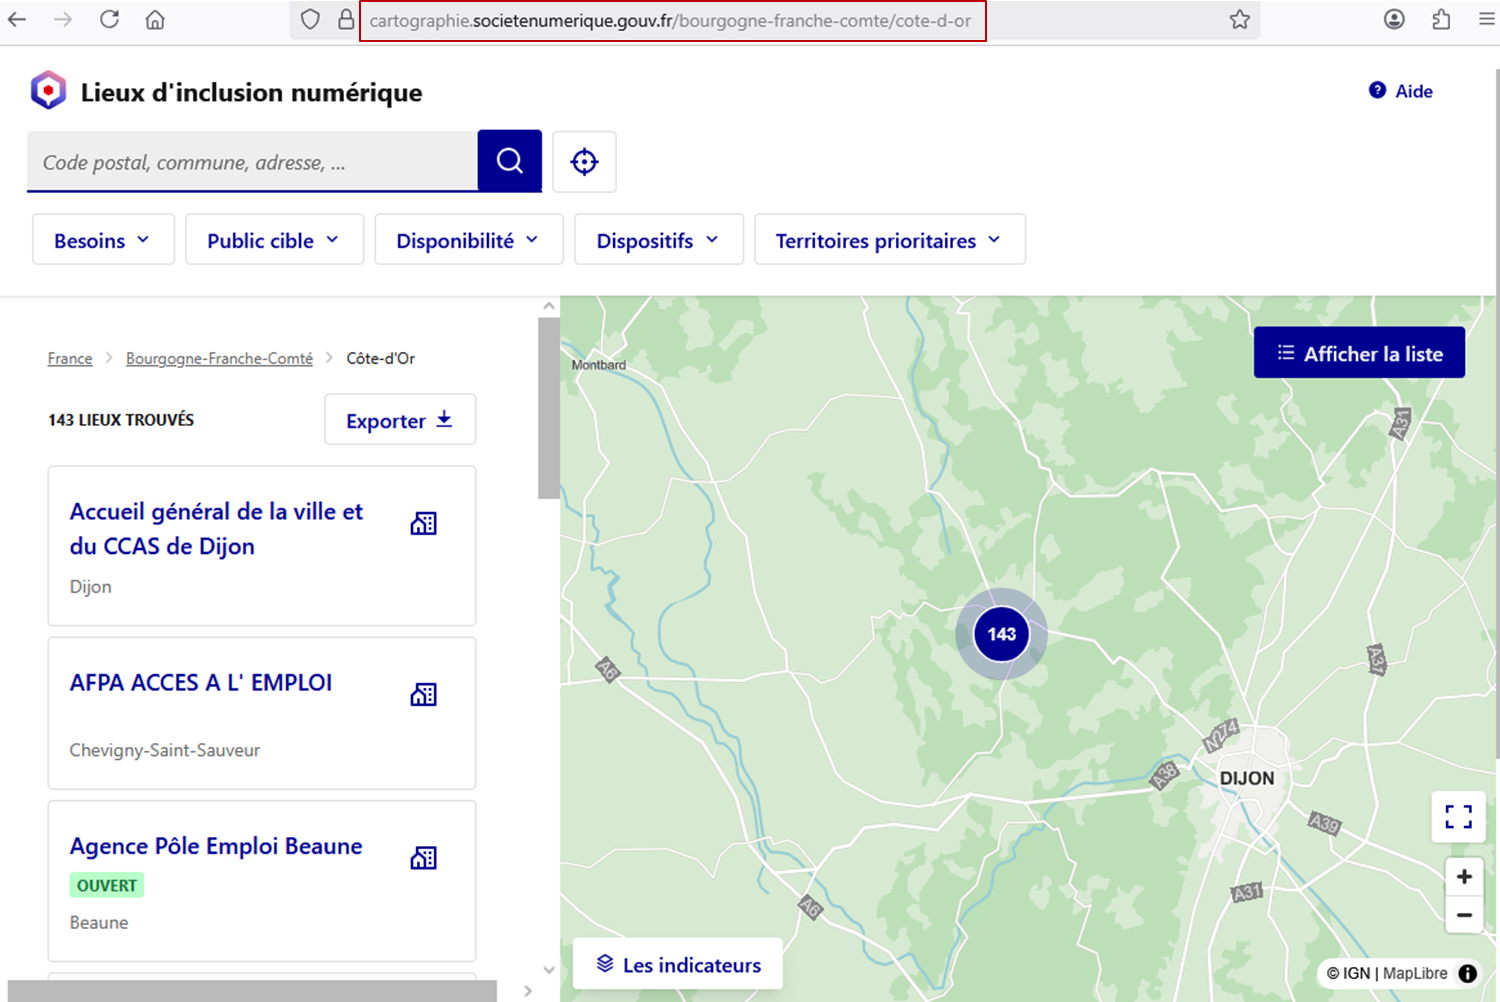Zoom in on the map
This screenshot has width=1500, height=1002.
click(x=1464, y=877)
